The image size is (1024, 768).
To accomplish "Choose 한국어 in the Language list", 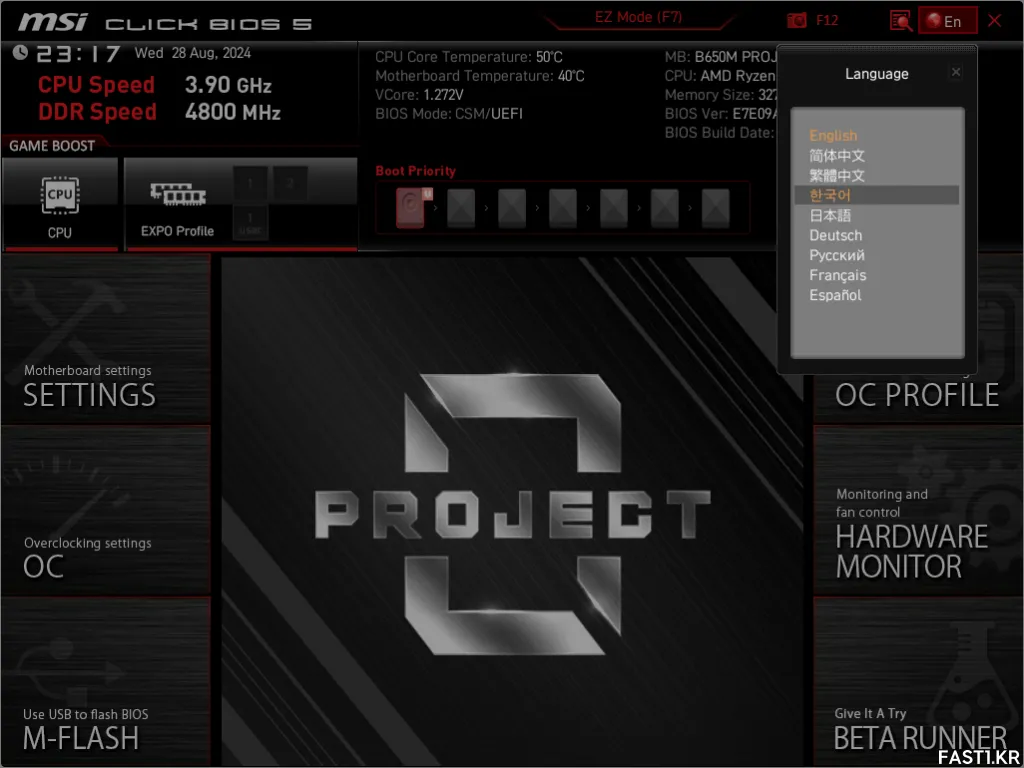I will click(x=876, y=195).
